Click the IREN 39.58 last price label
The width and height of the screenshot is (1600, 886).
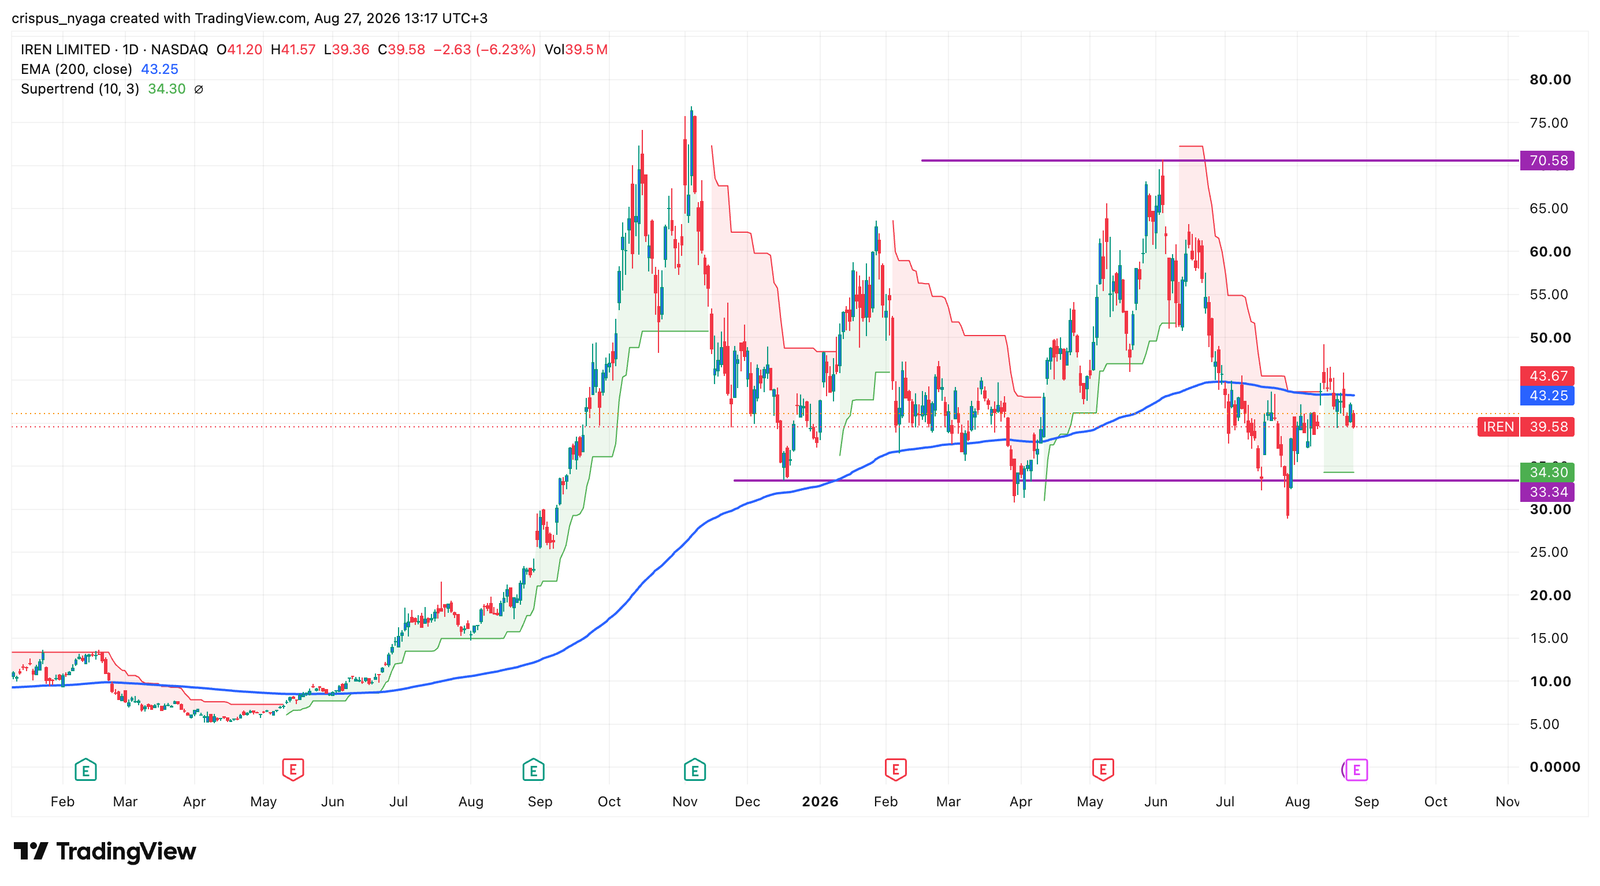pos(1526,427)
